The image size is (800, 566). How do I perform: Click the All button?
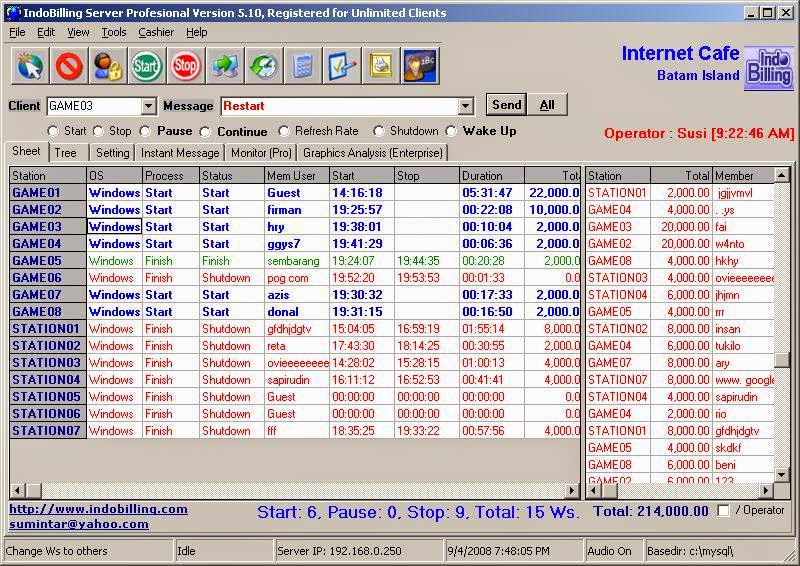click(x=547, y=105)
